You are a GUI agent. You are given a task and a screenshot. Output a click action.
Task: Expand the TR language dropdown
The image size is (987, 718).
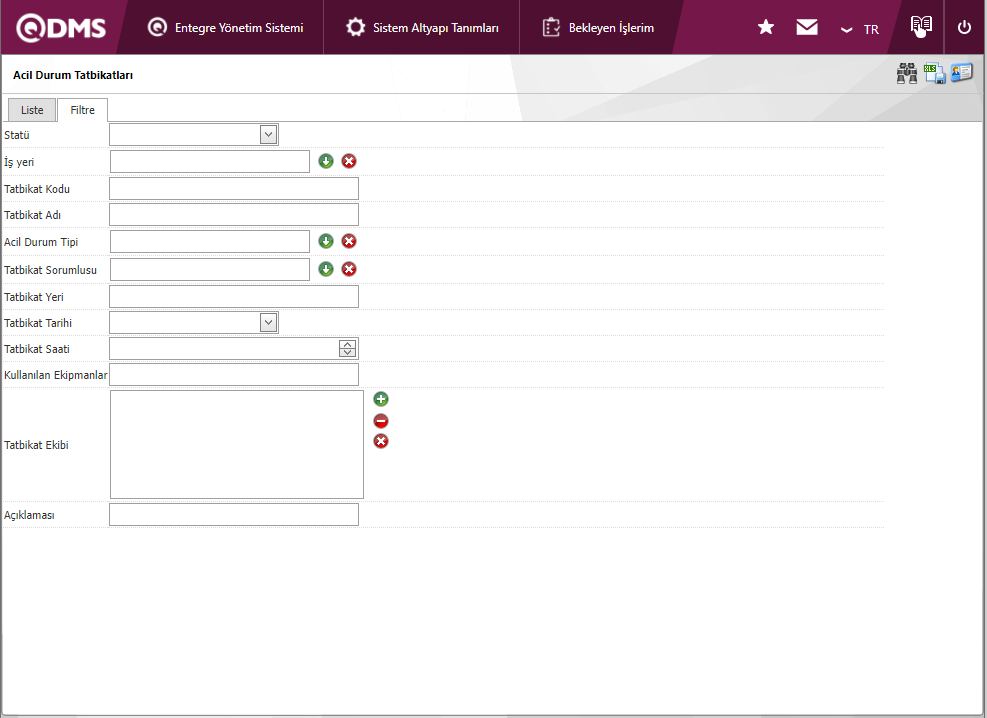tap(860, 30)
